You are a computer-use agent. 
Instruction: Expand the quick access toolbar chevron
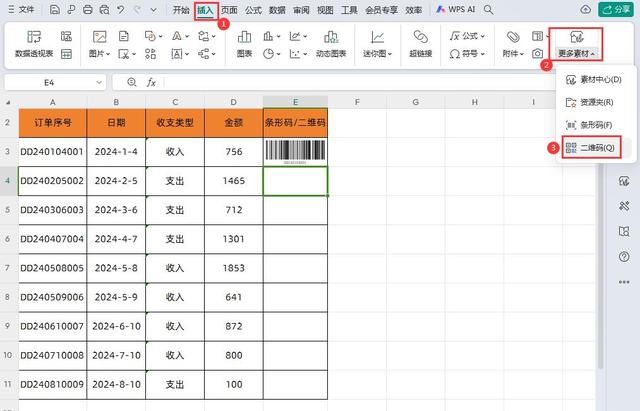153,10
